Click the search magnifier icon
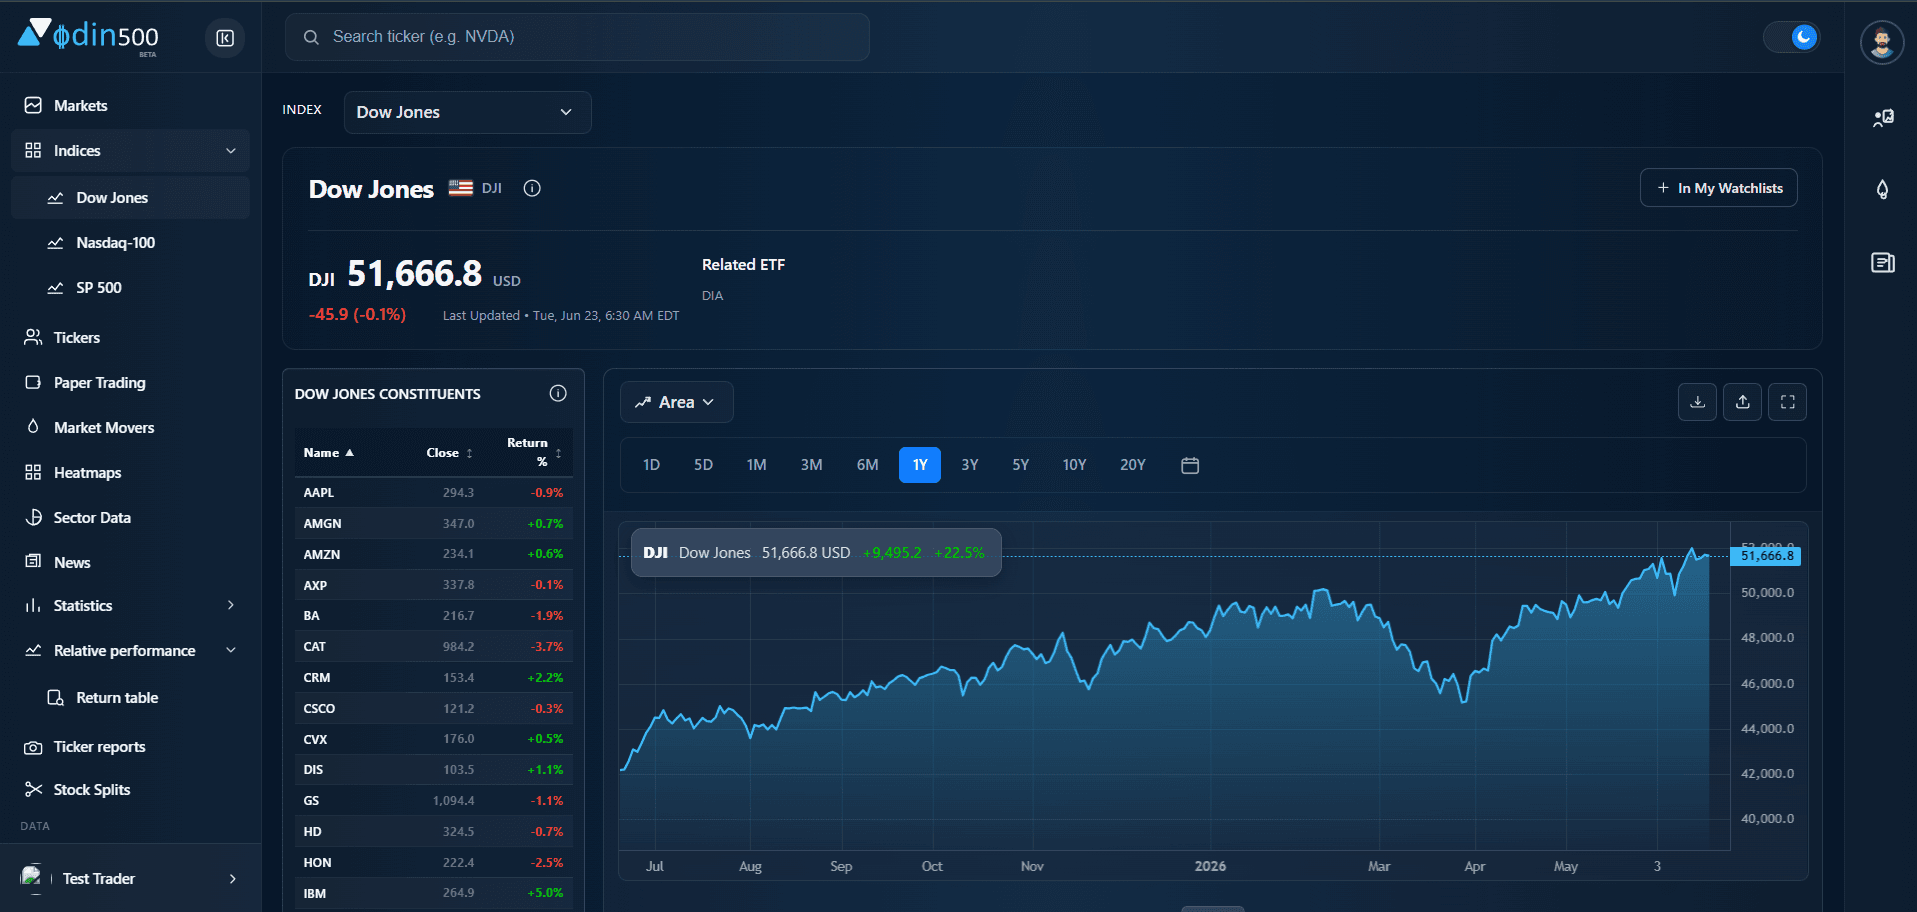 pyautogui.click(x=311, y=37)
